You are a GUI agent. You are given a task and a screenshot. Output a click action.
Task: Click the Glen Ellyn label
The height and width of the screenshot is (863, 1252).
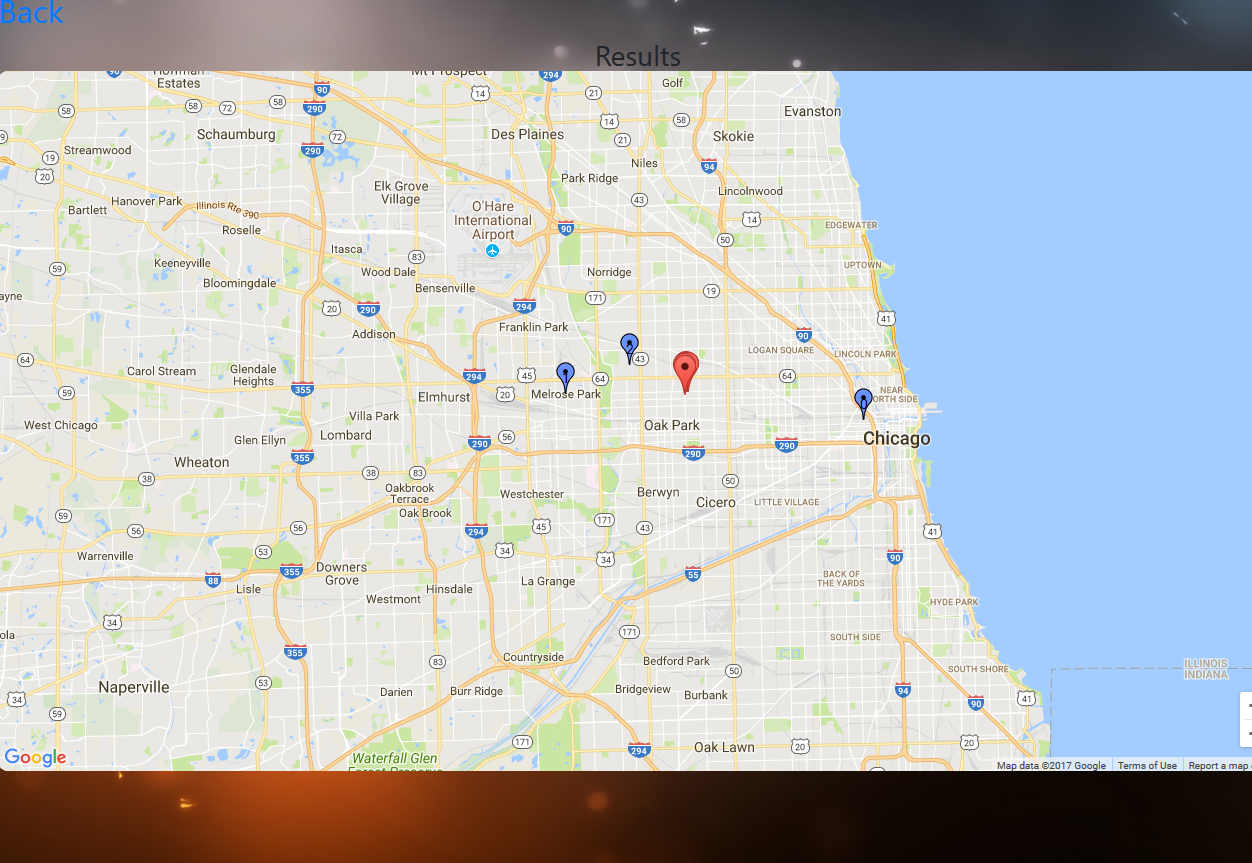click(x=260, y=440)
